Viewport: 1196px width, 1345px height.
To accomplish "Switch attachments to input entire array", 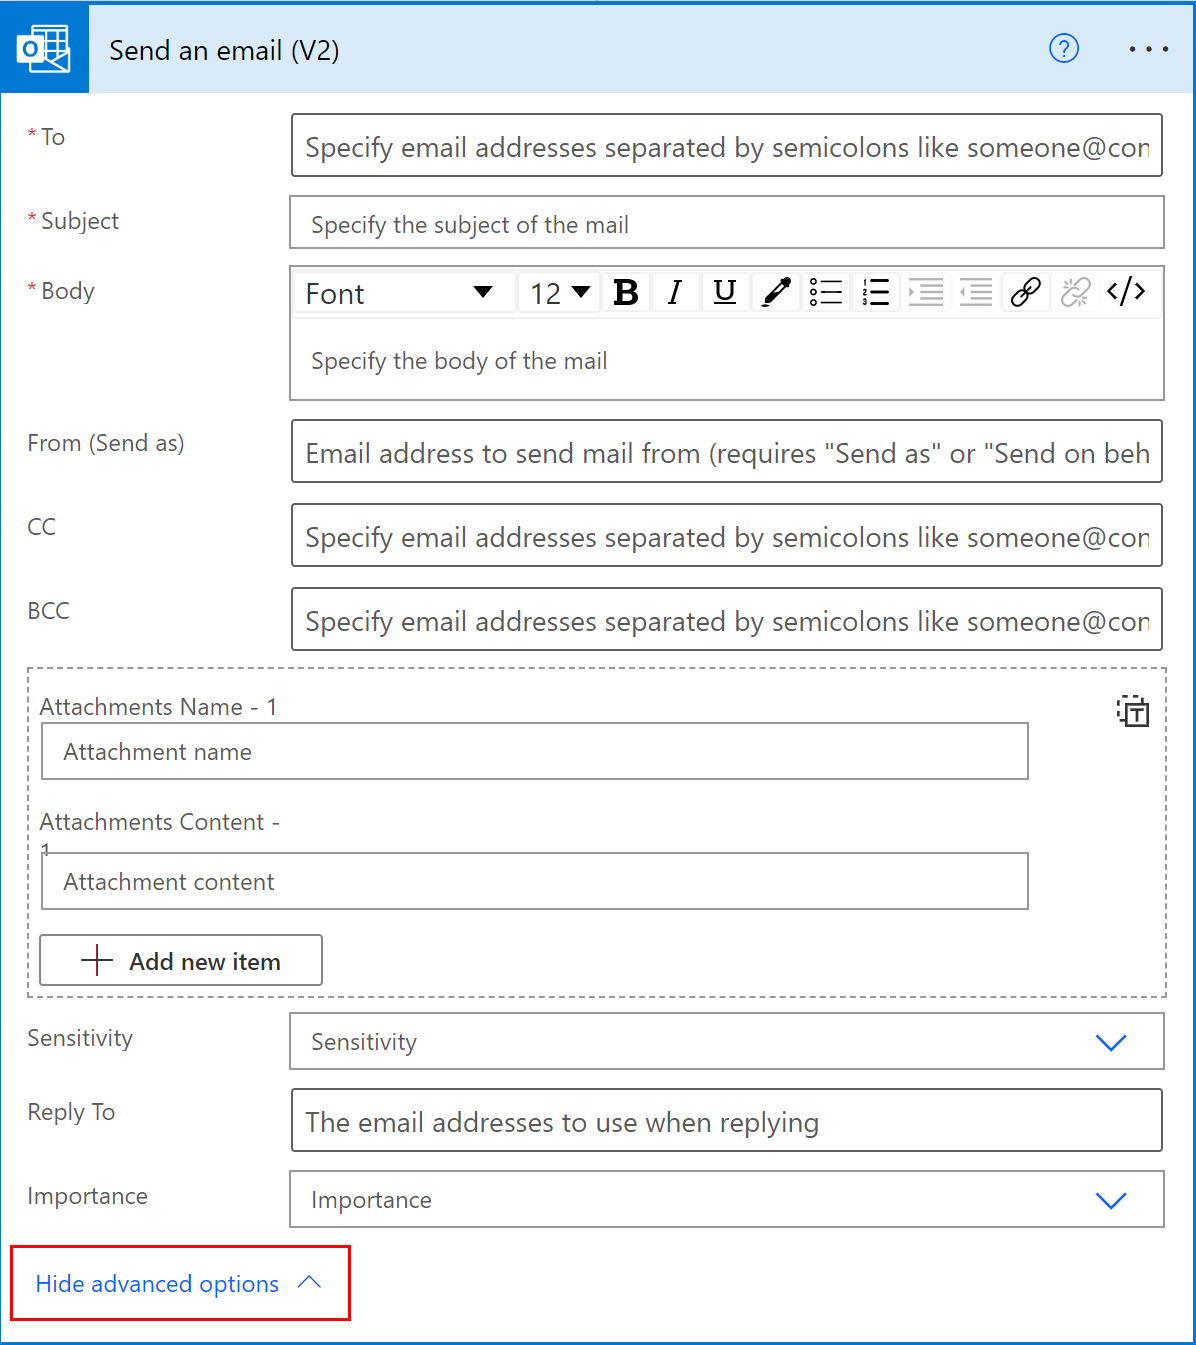I will [1134, 712].
